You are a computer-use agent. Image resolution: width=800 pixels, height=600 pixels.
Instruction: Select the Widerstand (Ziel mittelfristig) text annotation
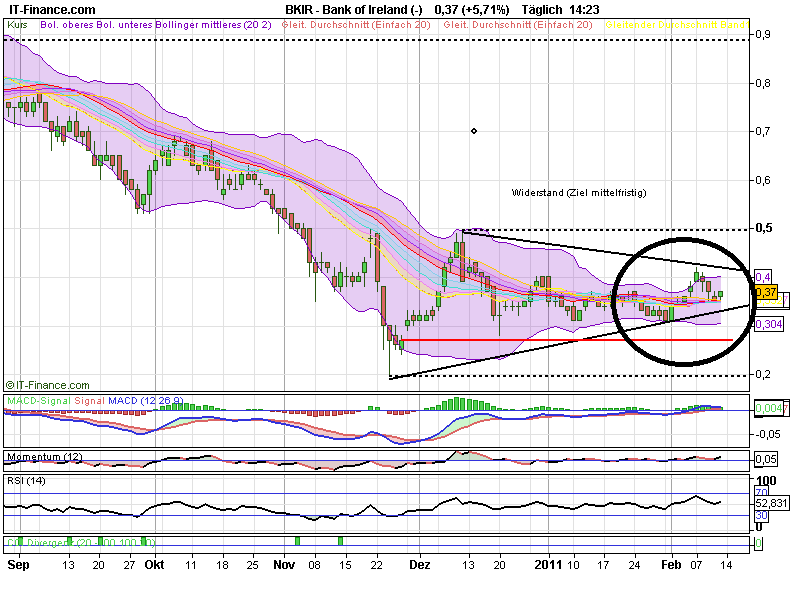(x=578, y=192)
